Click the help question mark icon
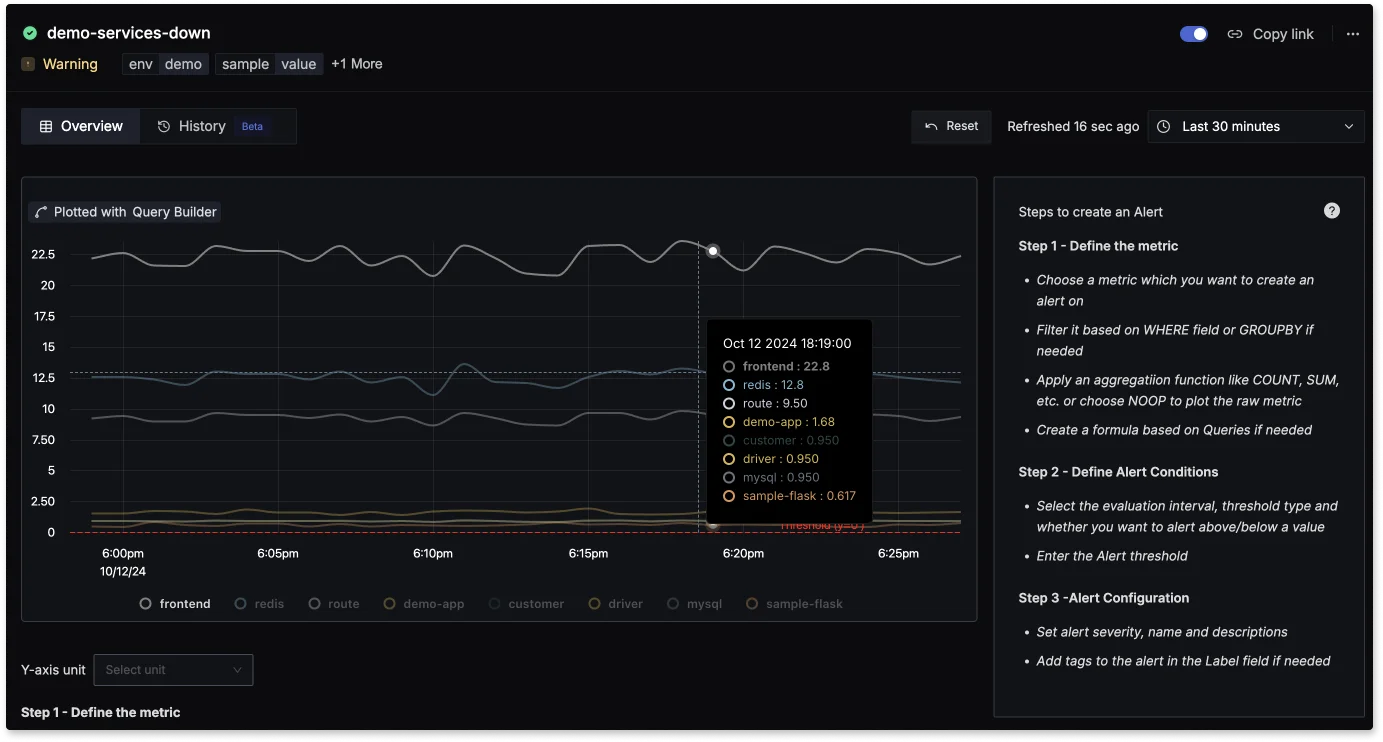 [1331, 210]
